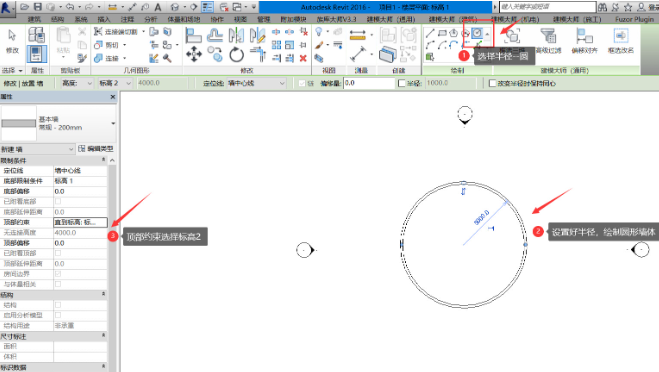The width and height of the screenshot is (659, 372).
Task: Toggle the 结构 checkbox in properties
Action: (58, 305)
